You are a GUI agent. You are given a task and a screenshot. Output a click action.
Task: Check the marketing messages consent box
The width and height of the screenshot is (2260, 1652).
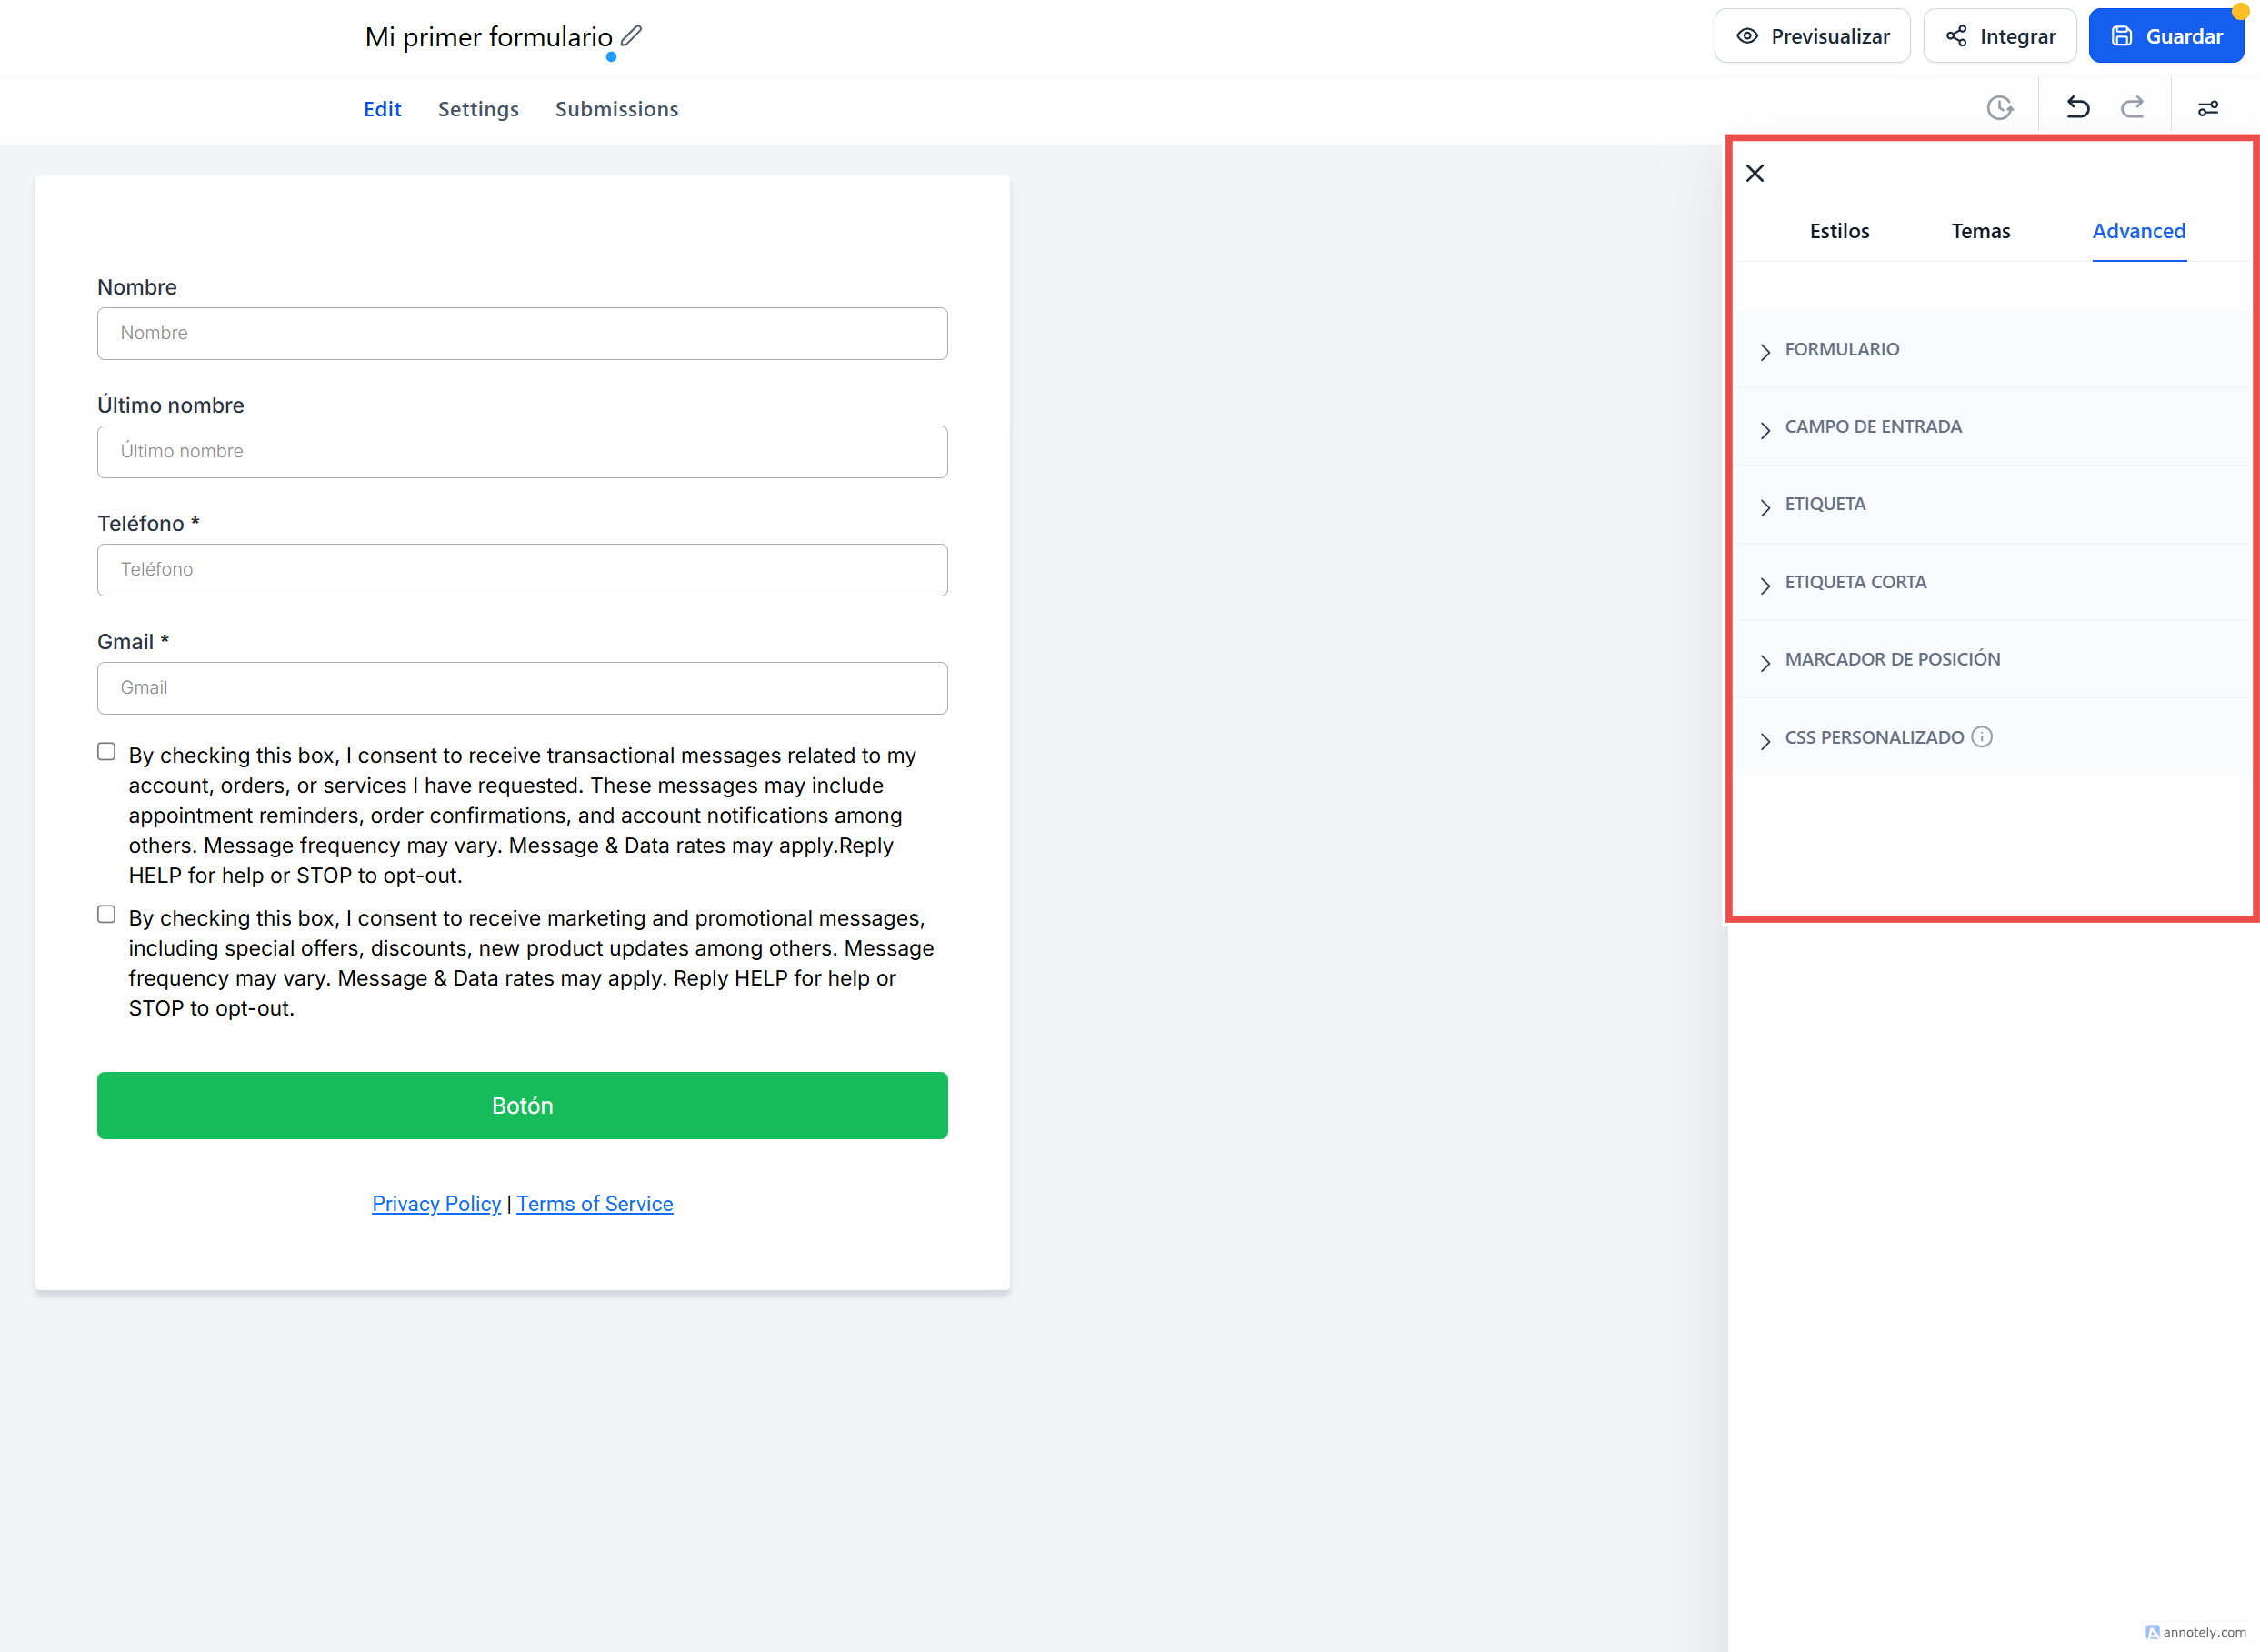coord(107,915)
